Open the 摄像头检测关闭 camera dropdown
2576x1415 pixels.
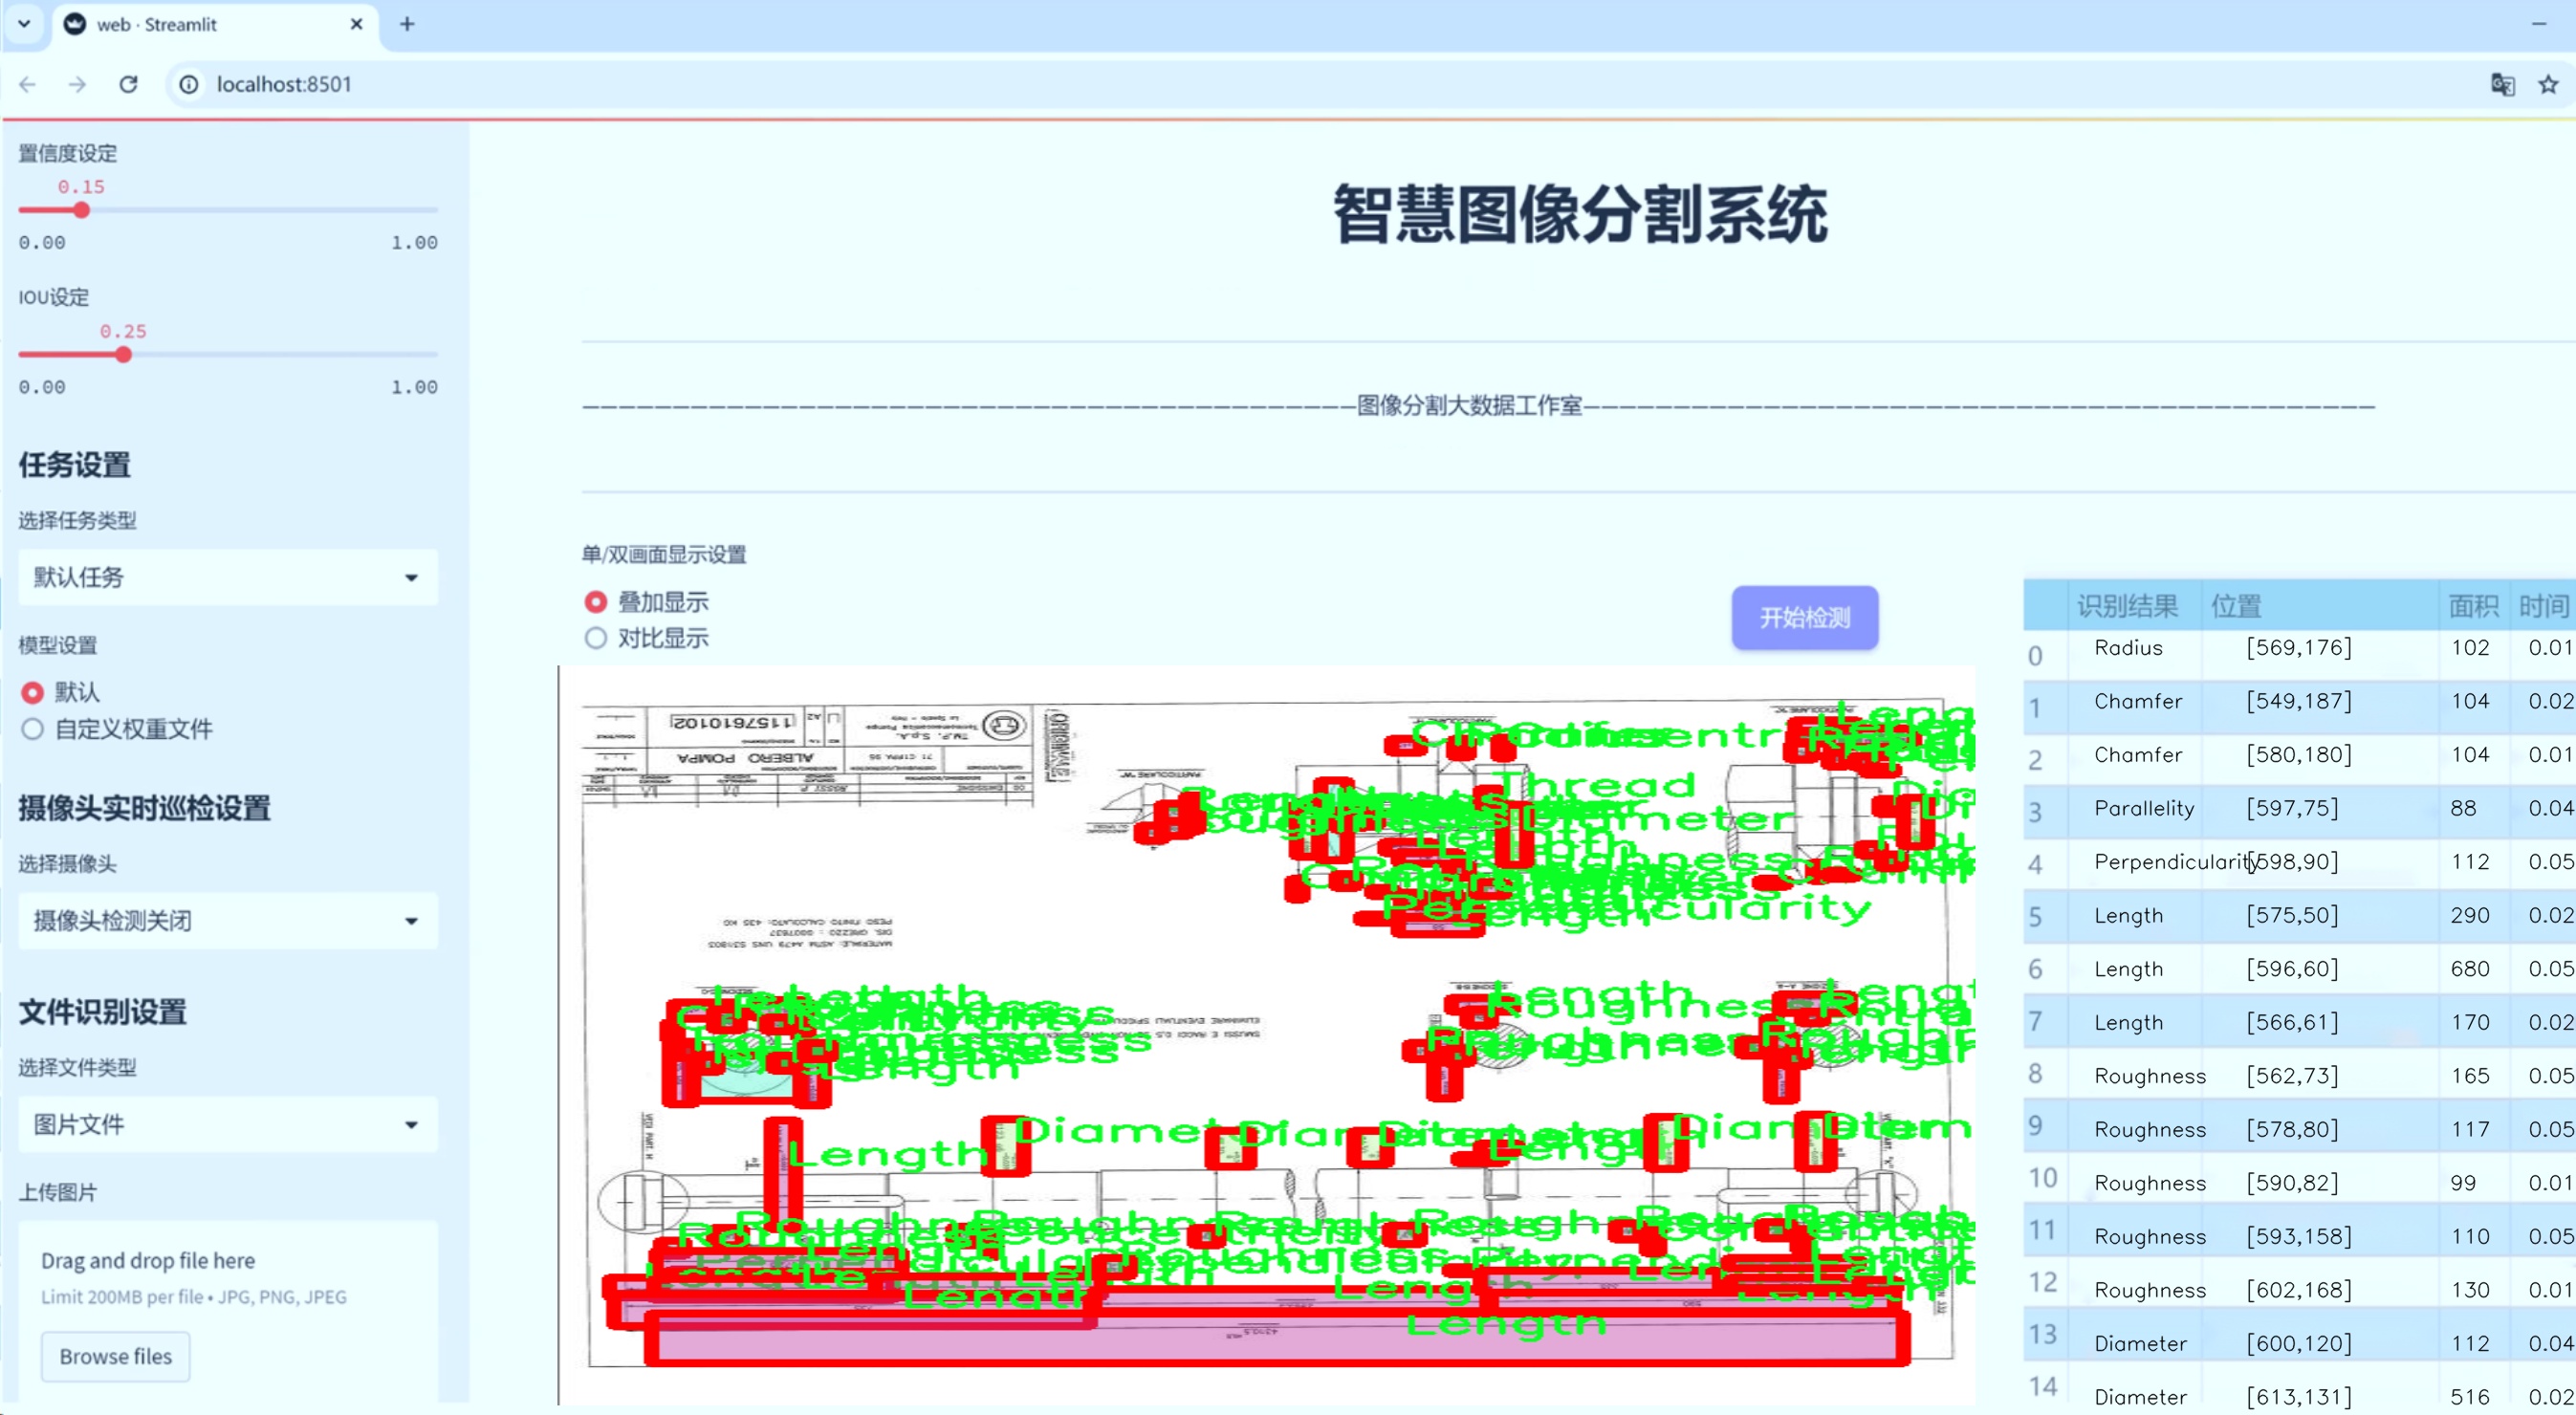[x=228, y=920]
